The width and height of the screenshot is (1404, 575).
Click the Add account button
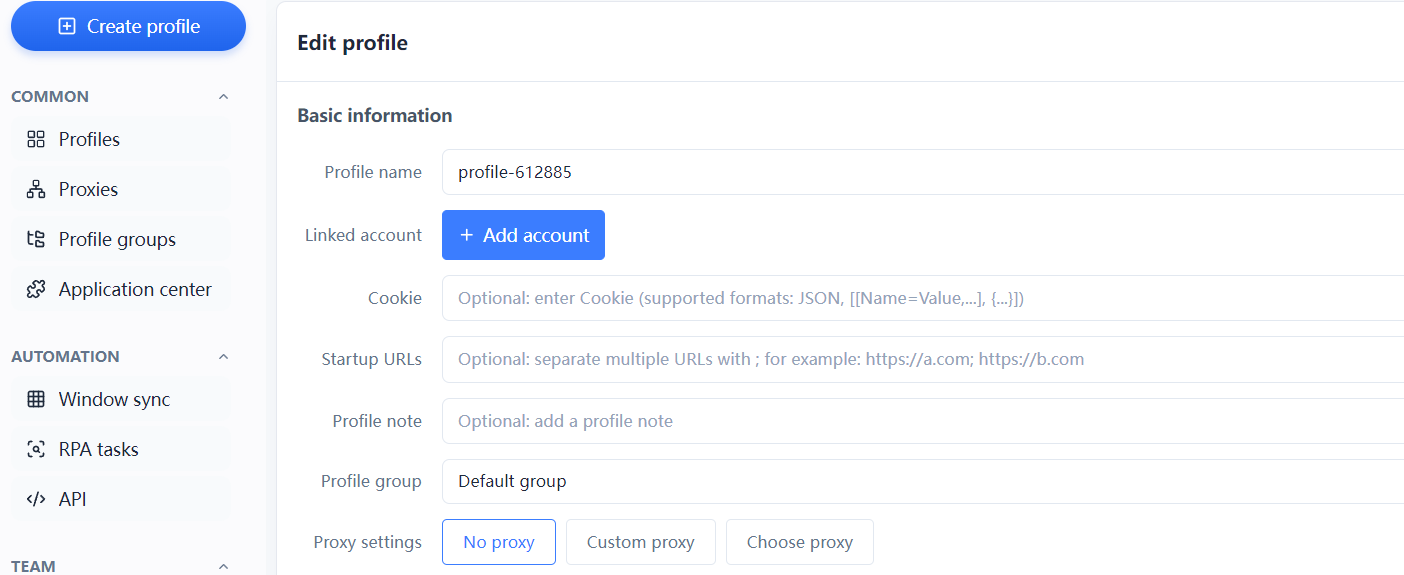pyautogui.click(x=523, y=235)
